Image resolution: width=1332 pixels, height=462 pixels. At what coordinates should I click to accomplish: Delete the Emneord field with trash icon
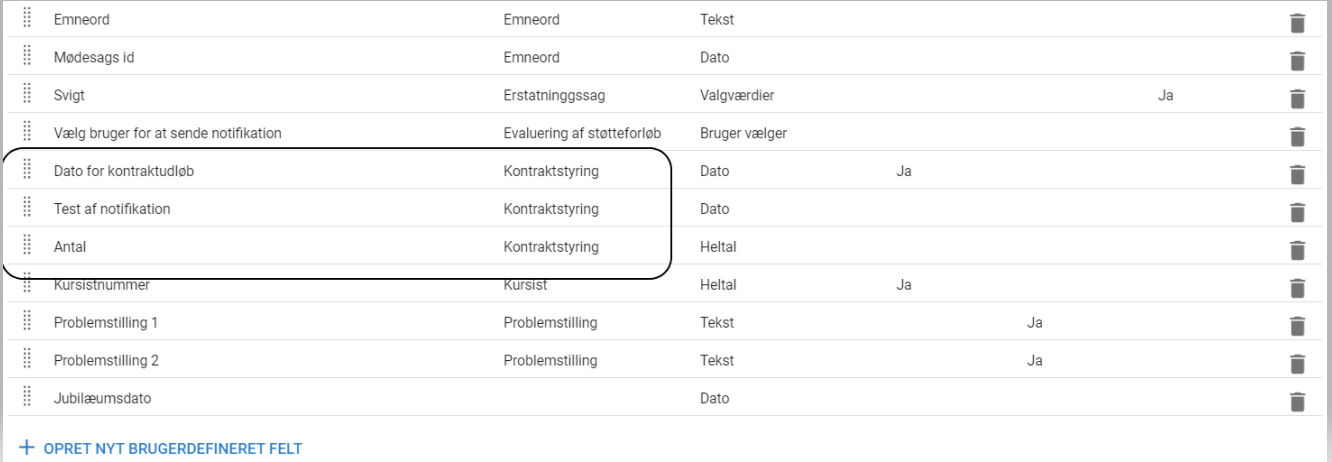[x=1297, y=23]
